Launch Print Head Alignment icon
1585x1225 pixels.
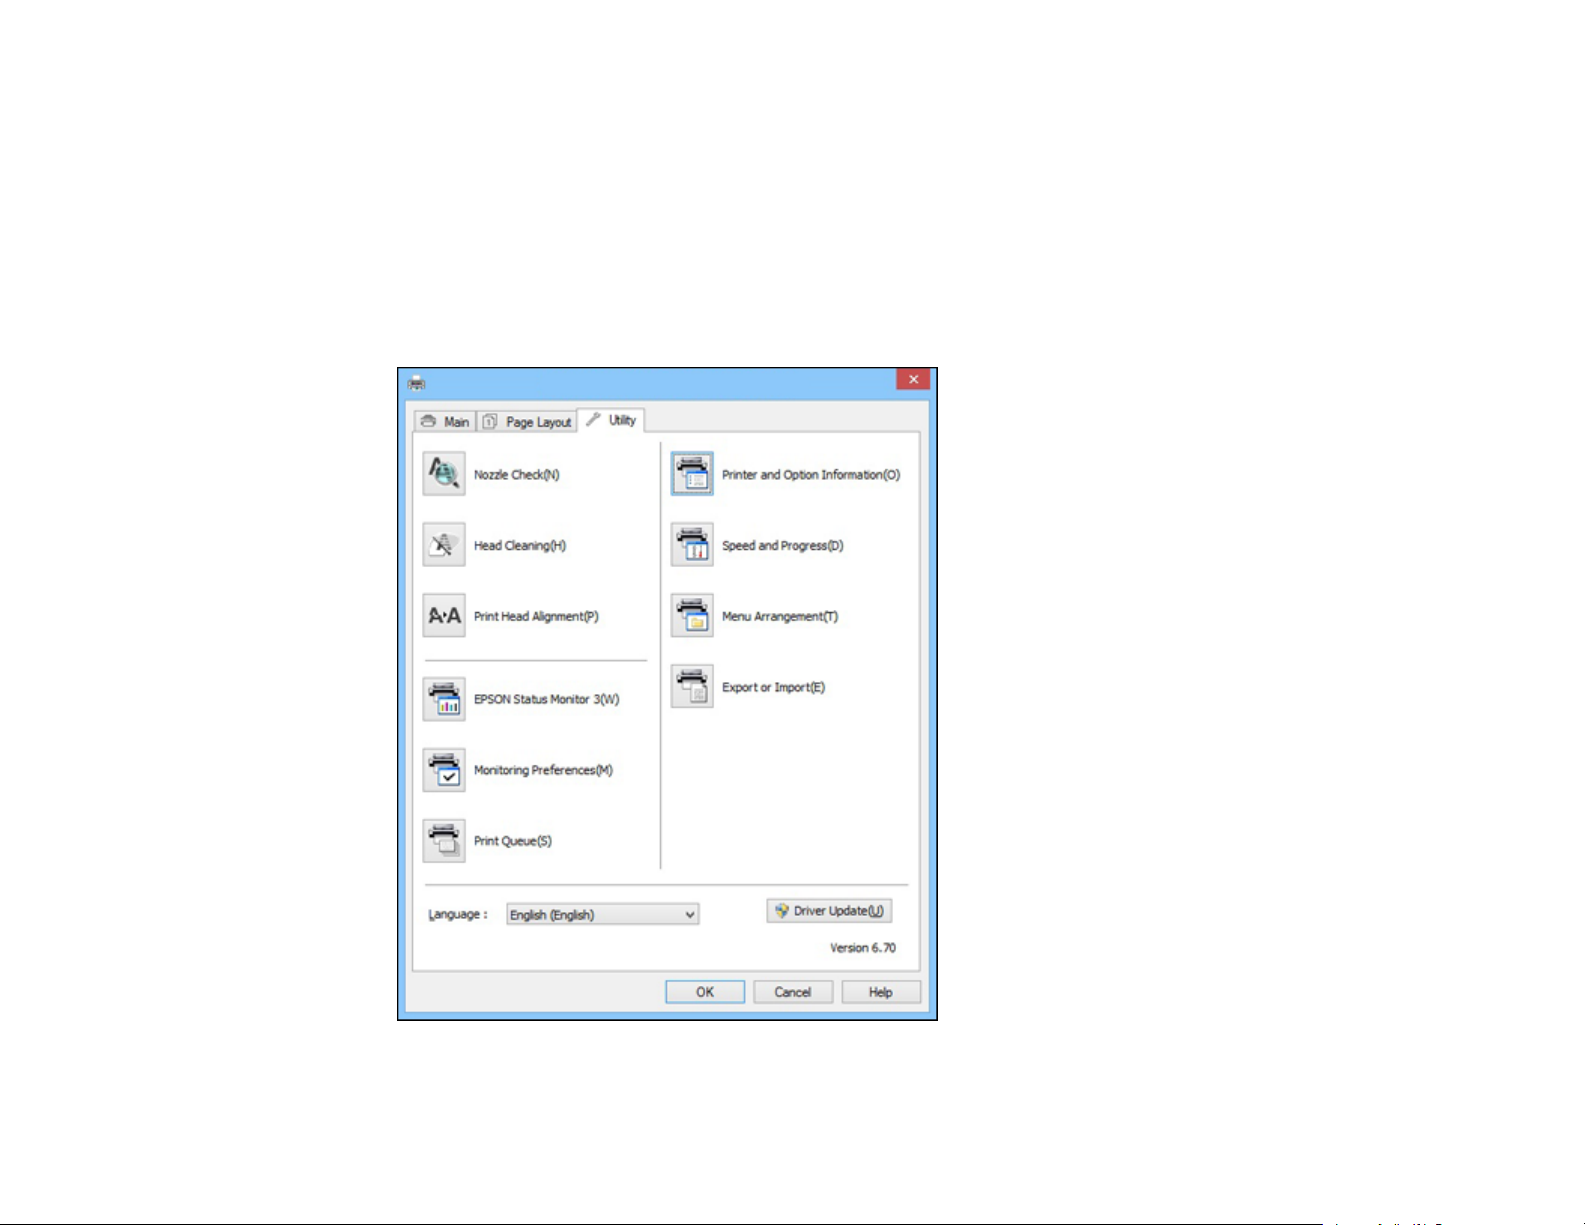pyautogui.click(x=444, y=616)
